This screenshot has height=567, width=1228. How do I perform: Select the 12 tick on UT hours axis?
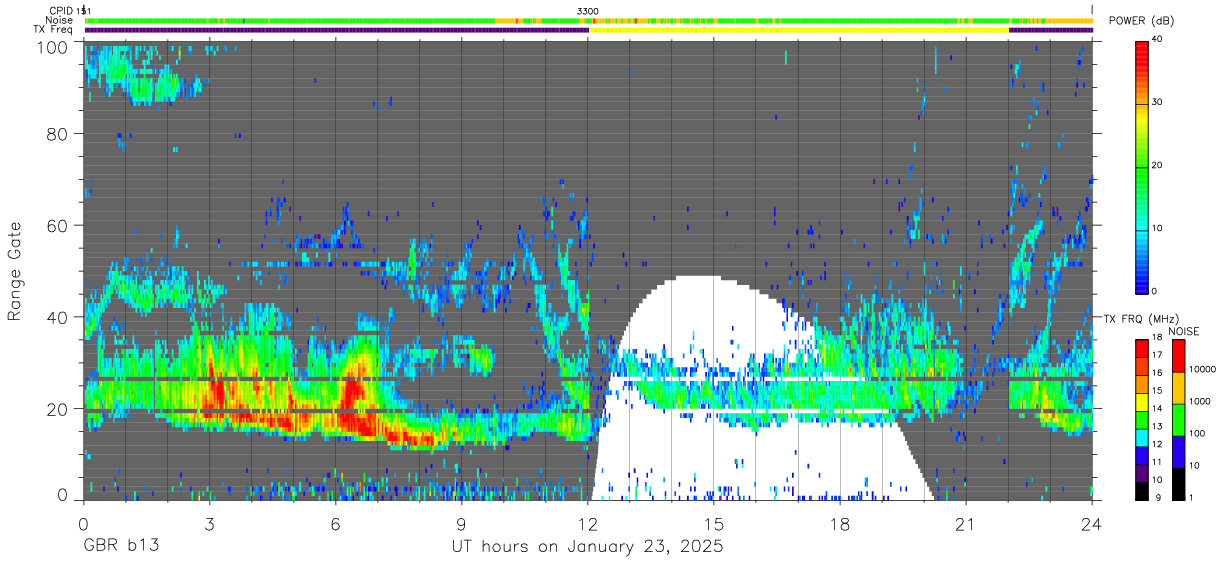(588, 524)
